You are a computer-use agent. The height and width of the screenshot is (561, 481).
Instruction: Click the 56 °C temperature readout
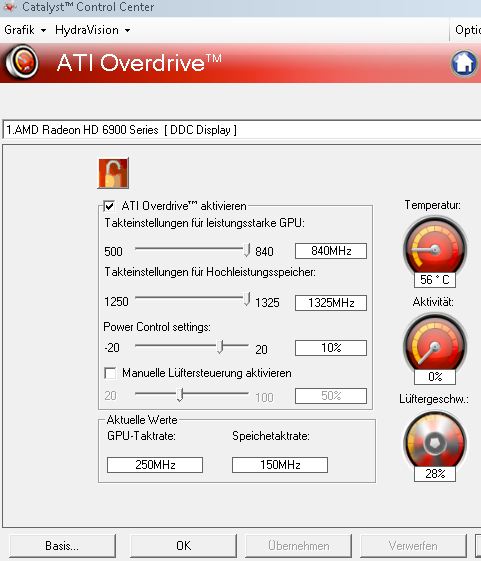[435, 280]
